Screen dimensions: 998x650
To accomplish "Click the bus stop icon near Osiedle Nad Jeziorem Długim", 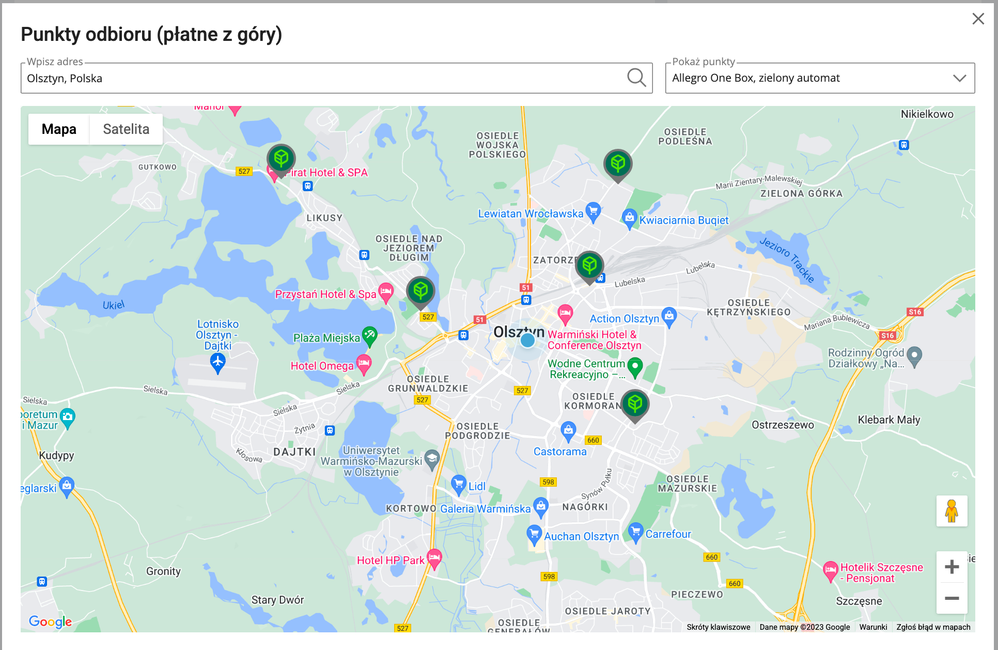I will tap(364, 255).
